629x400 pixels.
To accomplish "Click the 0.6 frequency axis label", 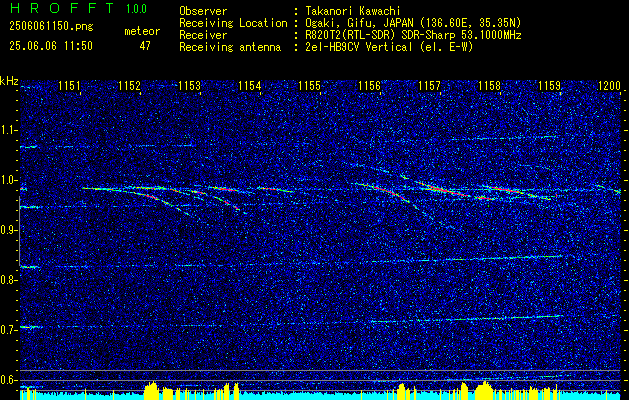I will (x=9, y=380).
